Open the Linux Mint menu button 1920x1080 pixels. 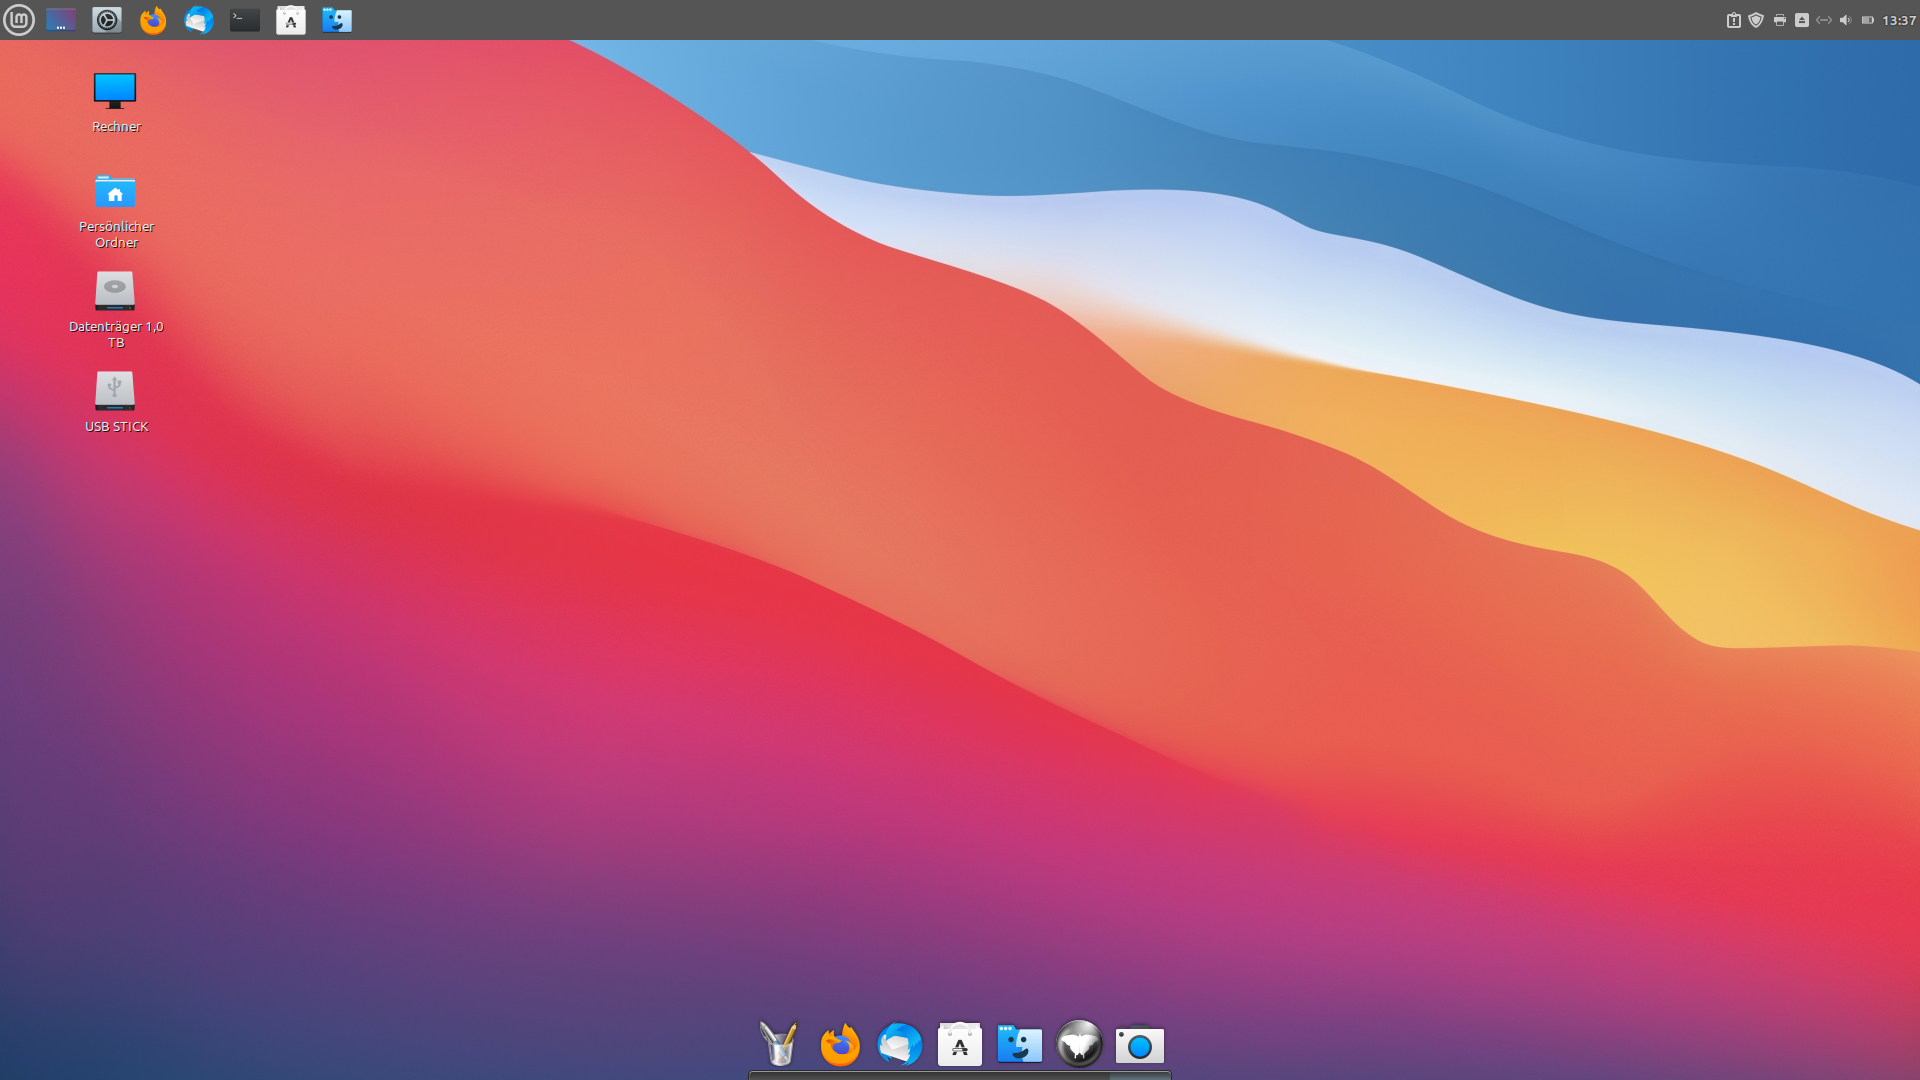pyautogui.click(x=19, y=20)
